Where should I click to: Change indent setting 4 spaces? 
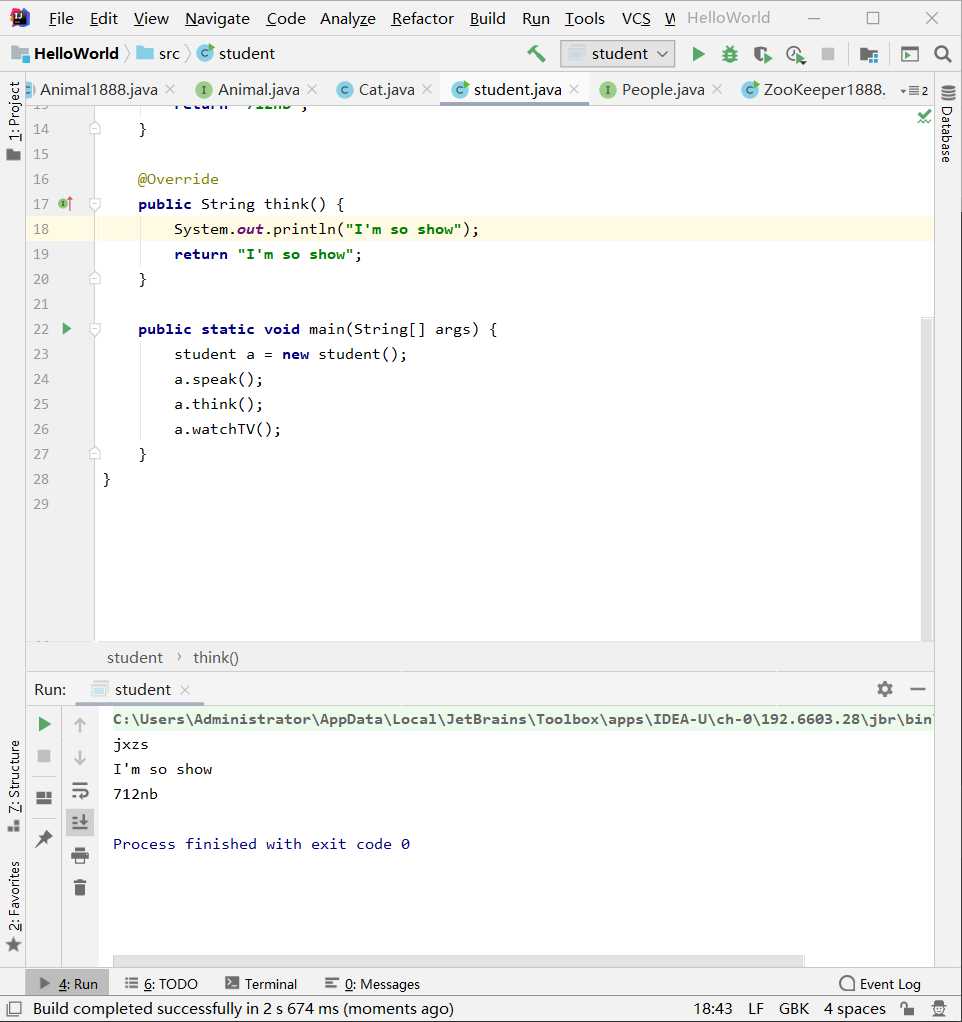[x=854, y=1008]
